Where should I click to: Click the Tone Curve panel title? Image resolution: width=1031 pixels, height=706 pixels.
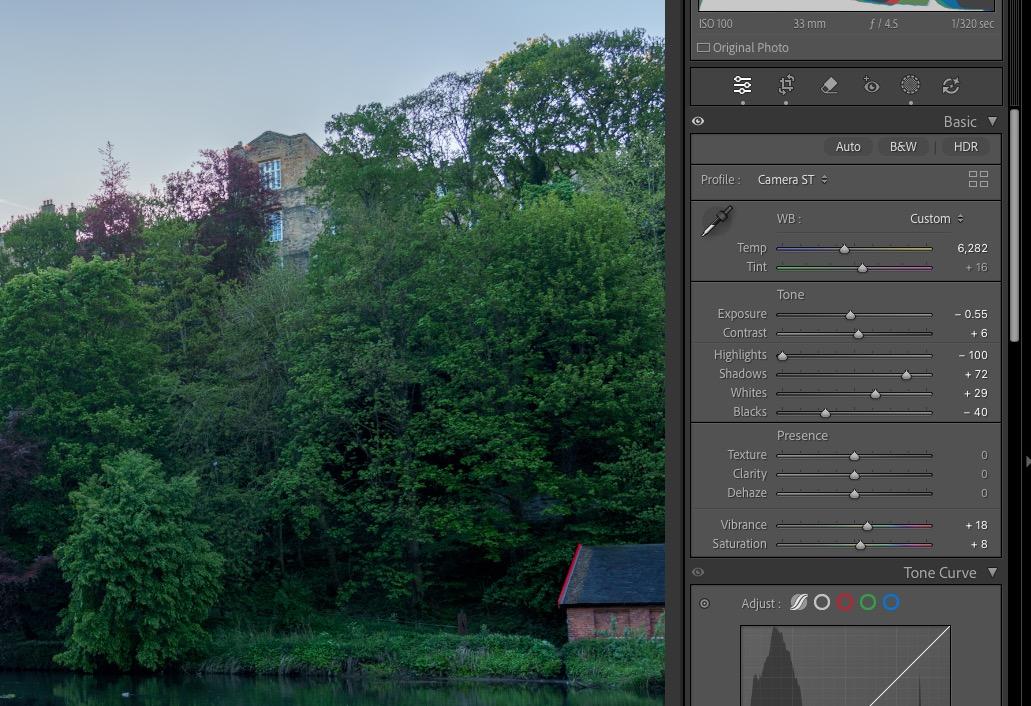(940, 573)
